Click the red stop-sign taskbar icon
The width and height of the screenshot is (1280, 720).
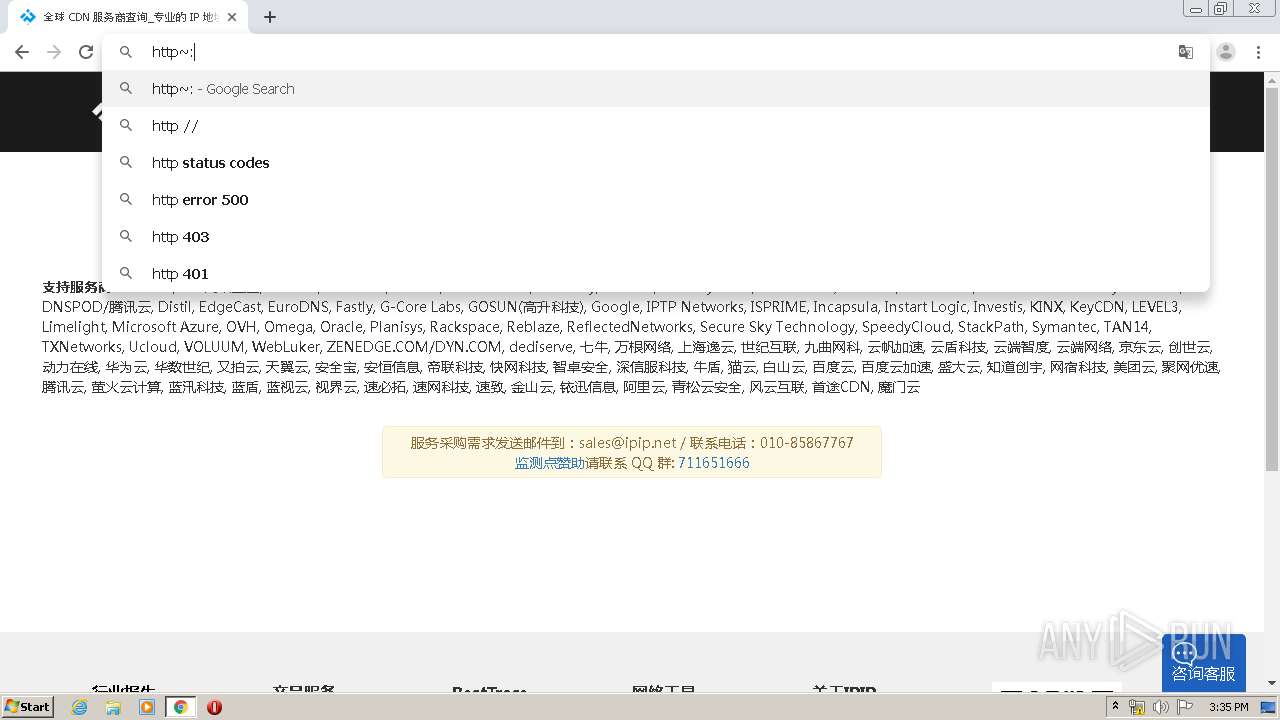[214, 707]
